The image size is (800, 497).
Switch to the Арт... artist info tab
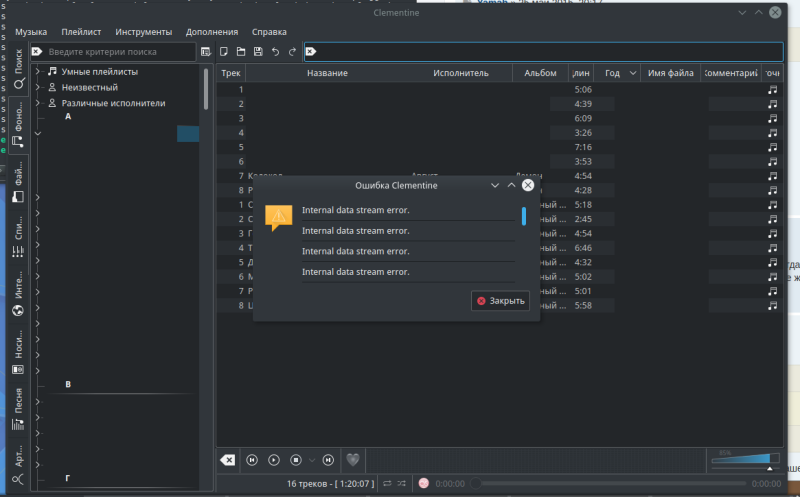[x=18, y=464]
